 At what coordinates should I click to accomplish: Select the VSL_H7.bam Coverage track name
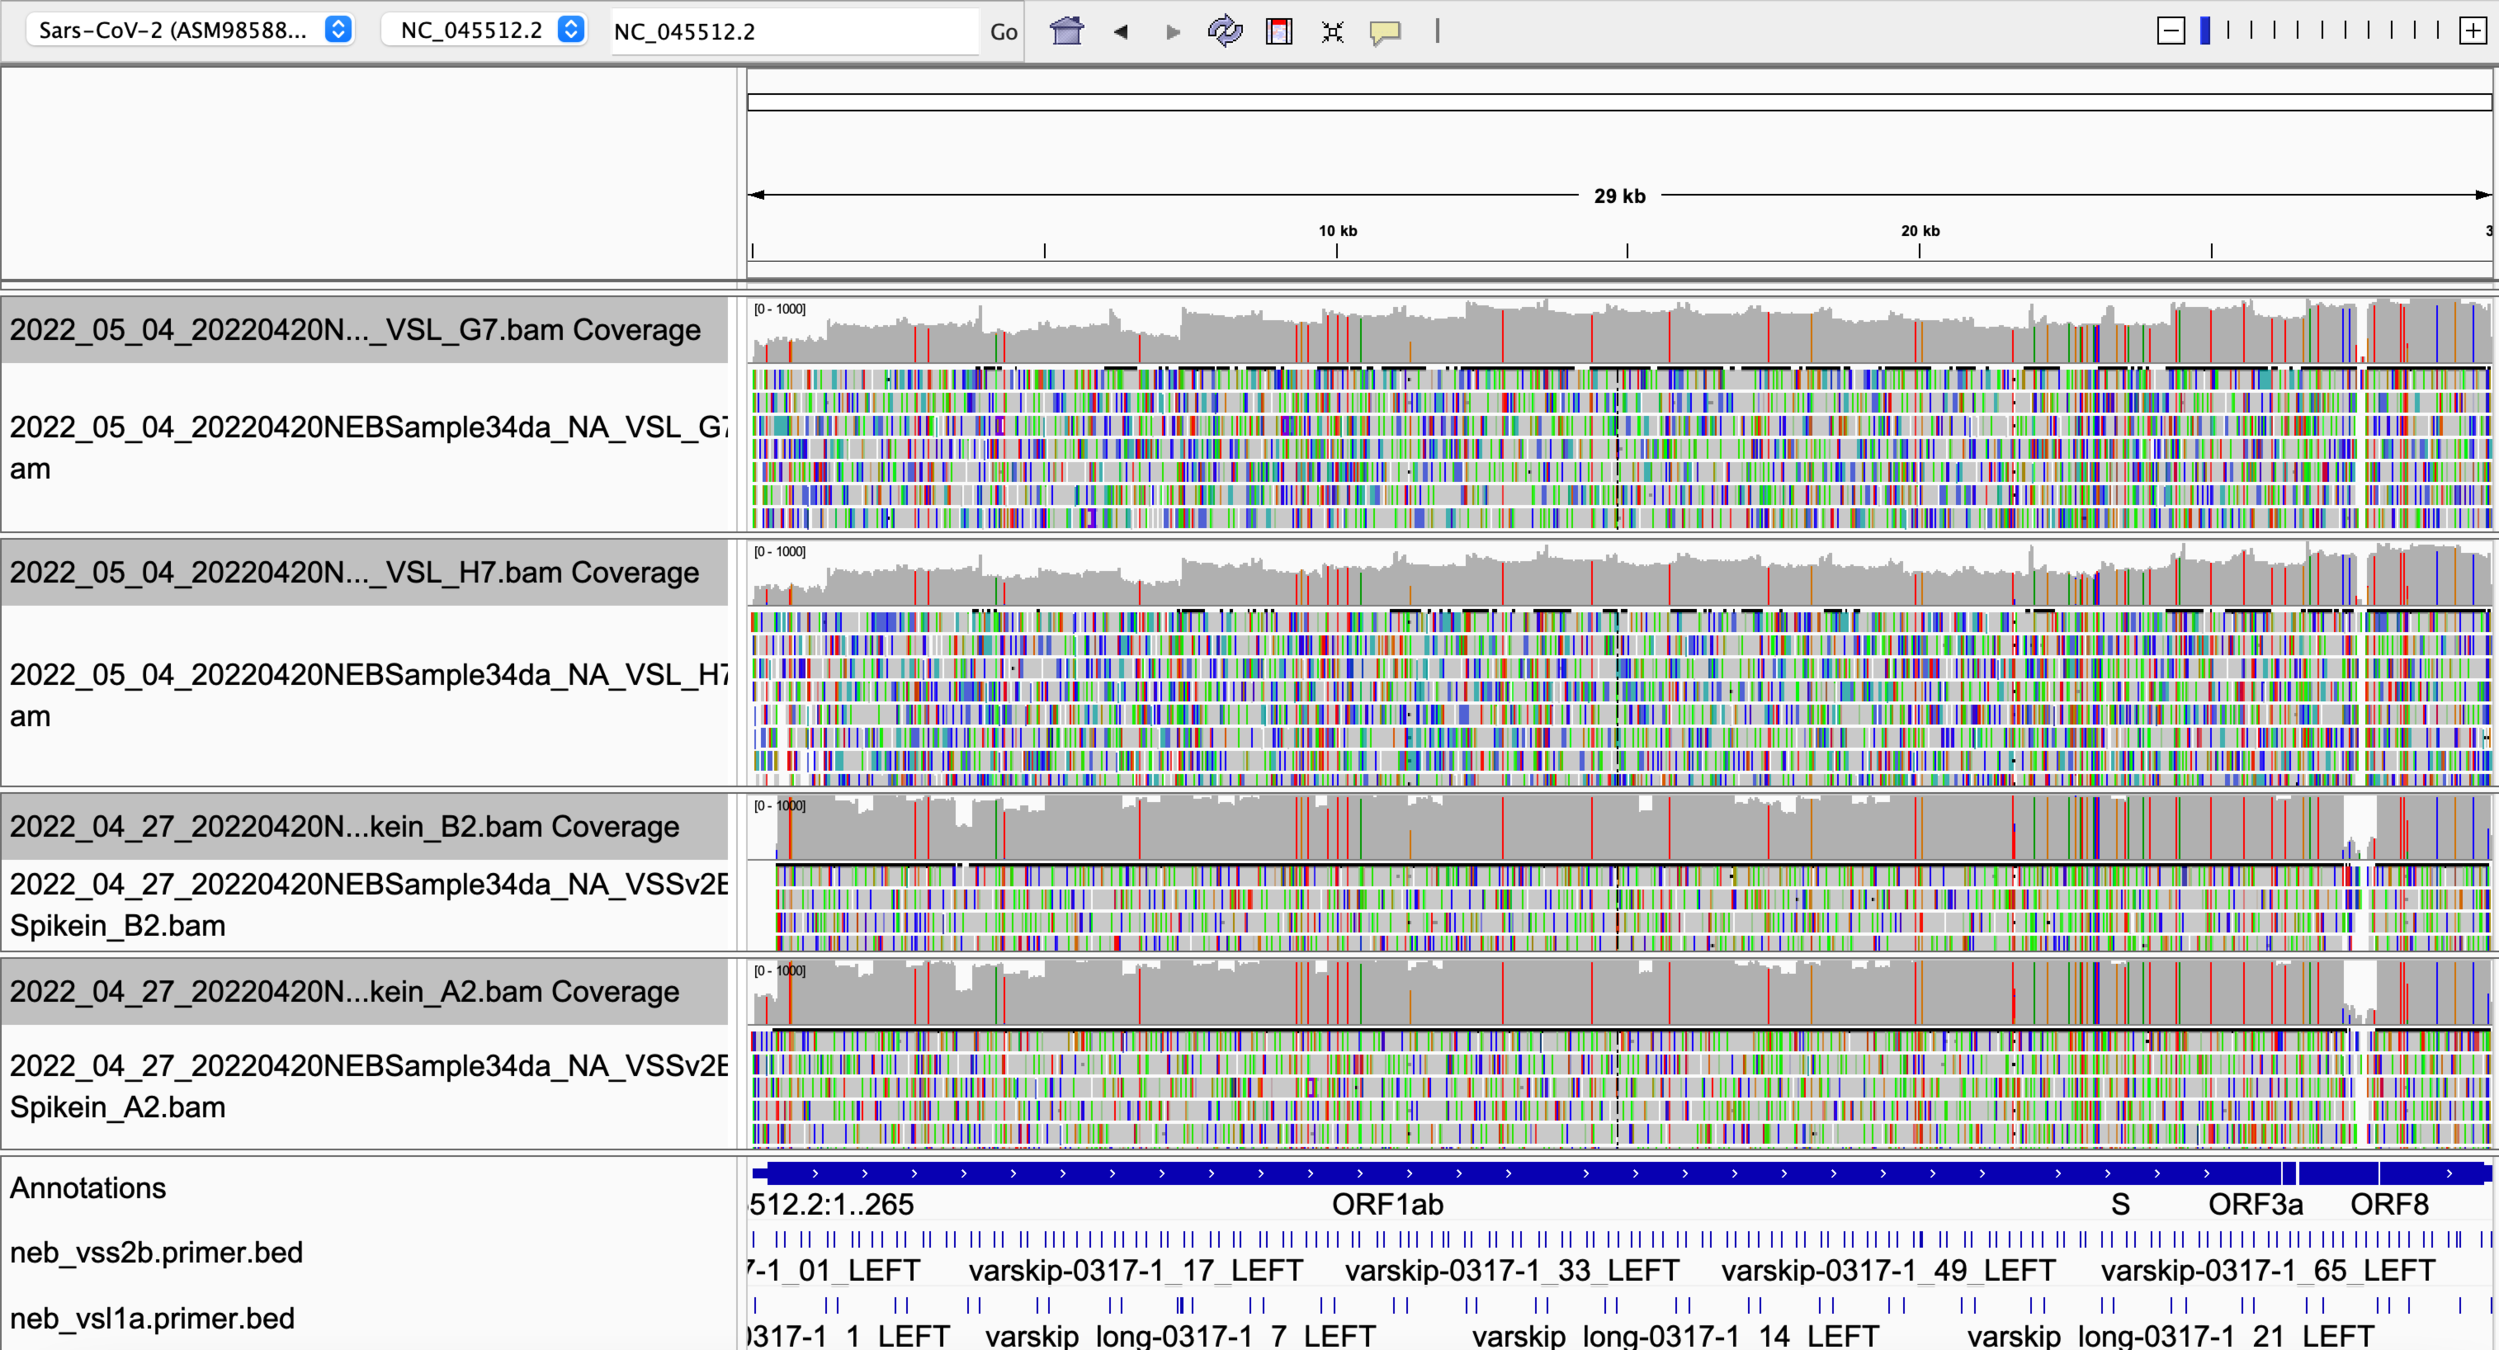[x=356, y=572]
